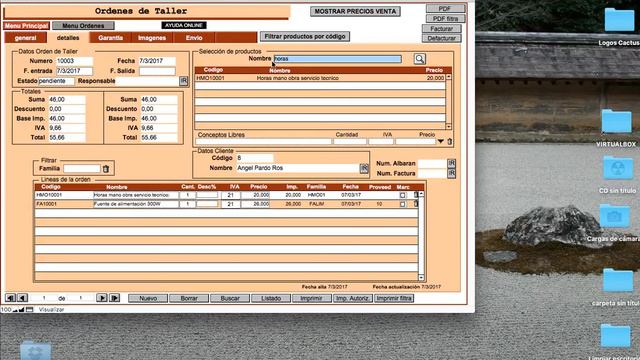Select the detalles tab

[x=68, y=38]
